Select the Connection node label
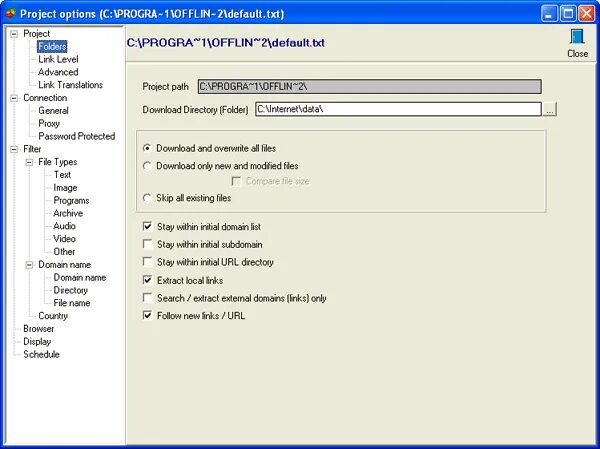Image resolution: width=600 pixels, height=449 pixels. tap(45, 98)
